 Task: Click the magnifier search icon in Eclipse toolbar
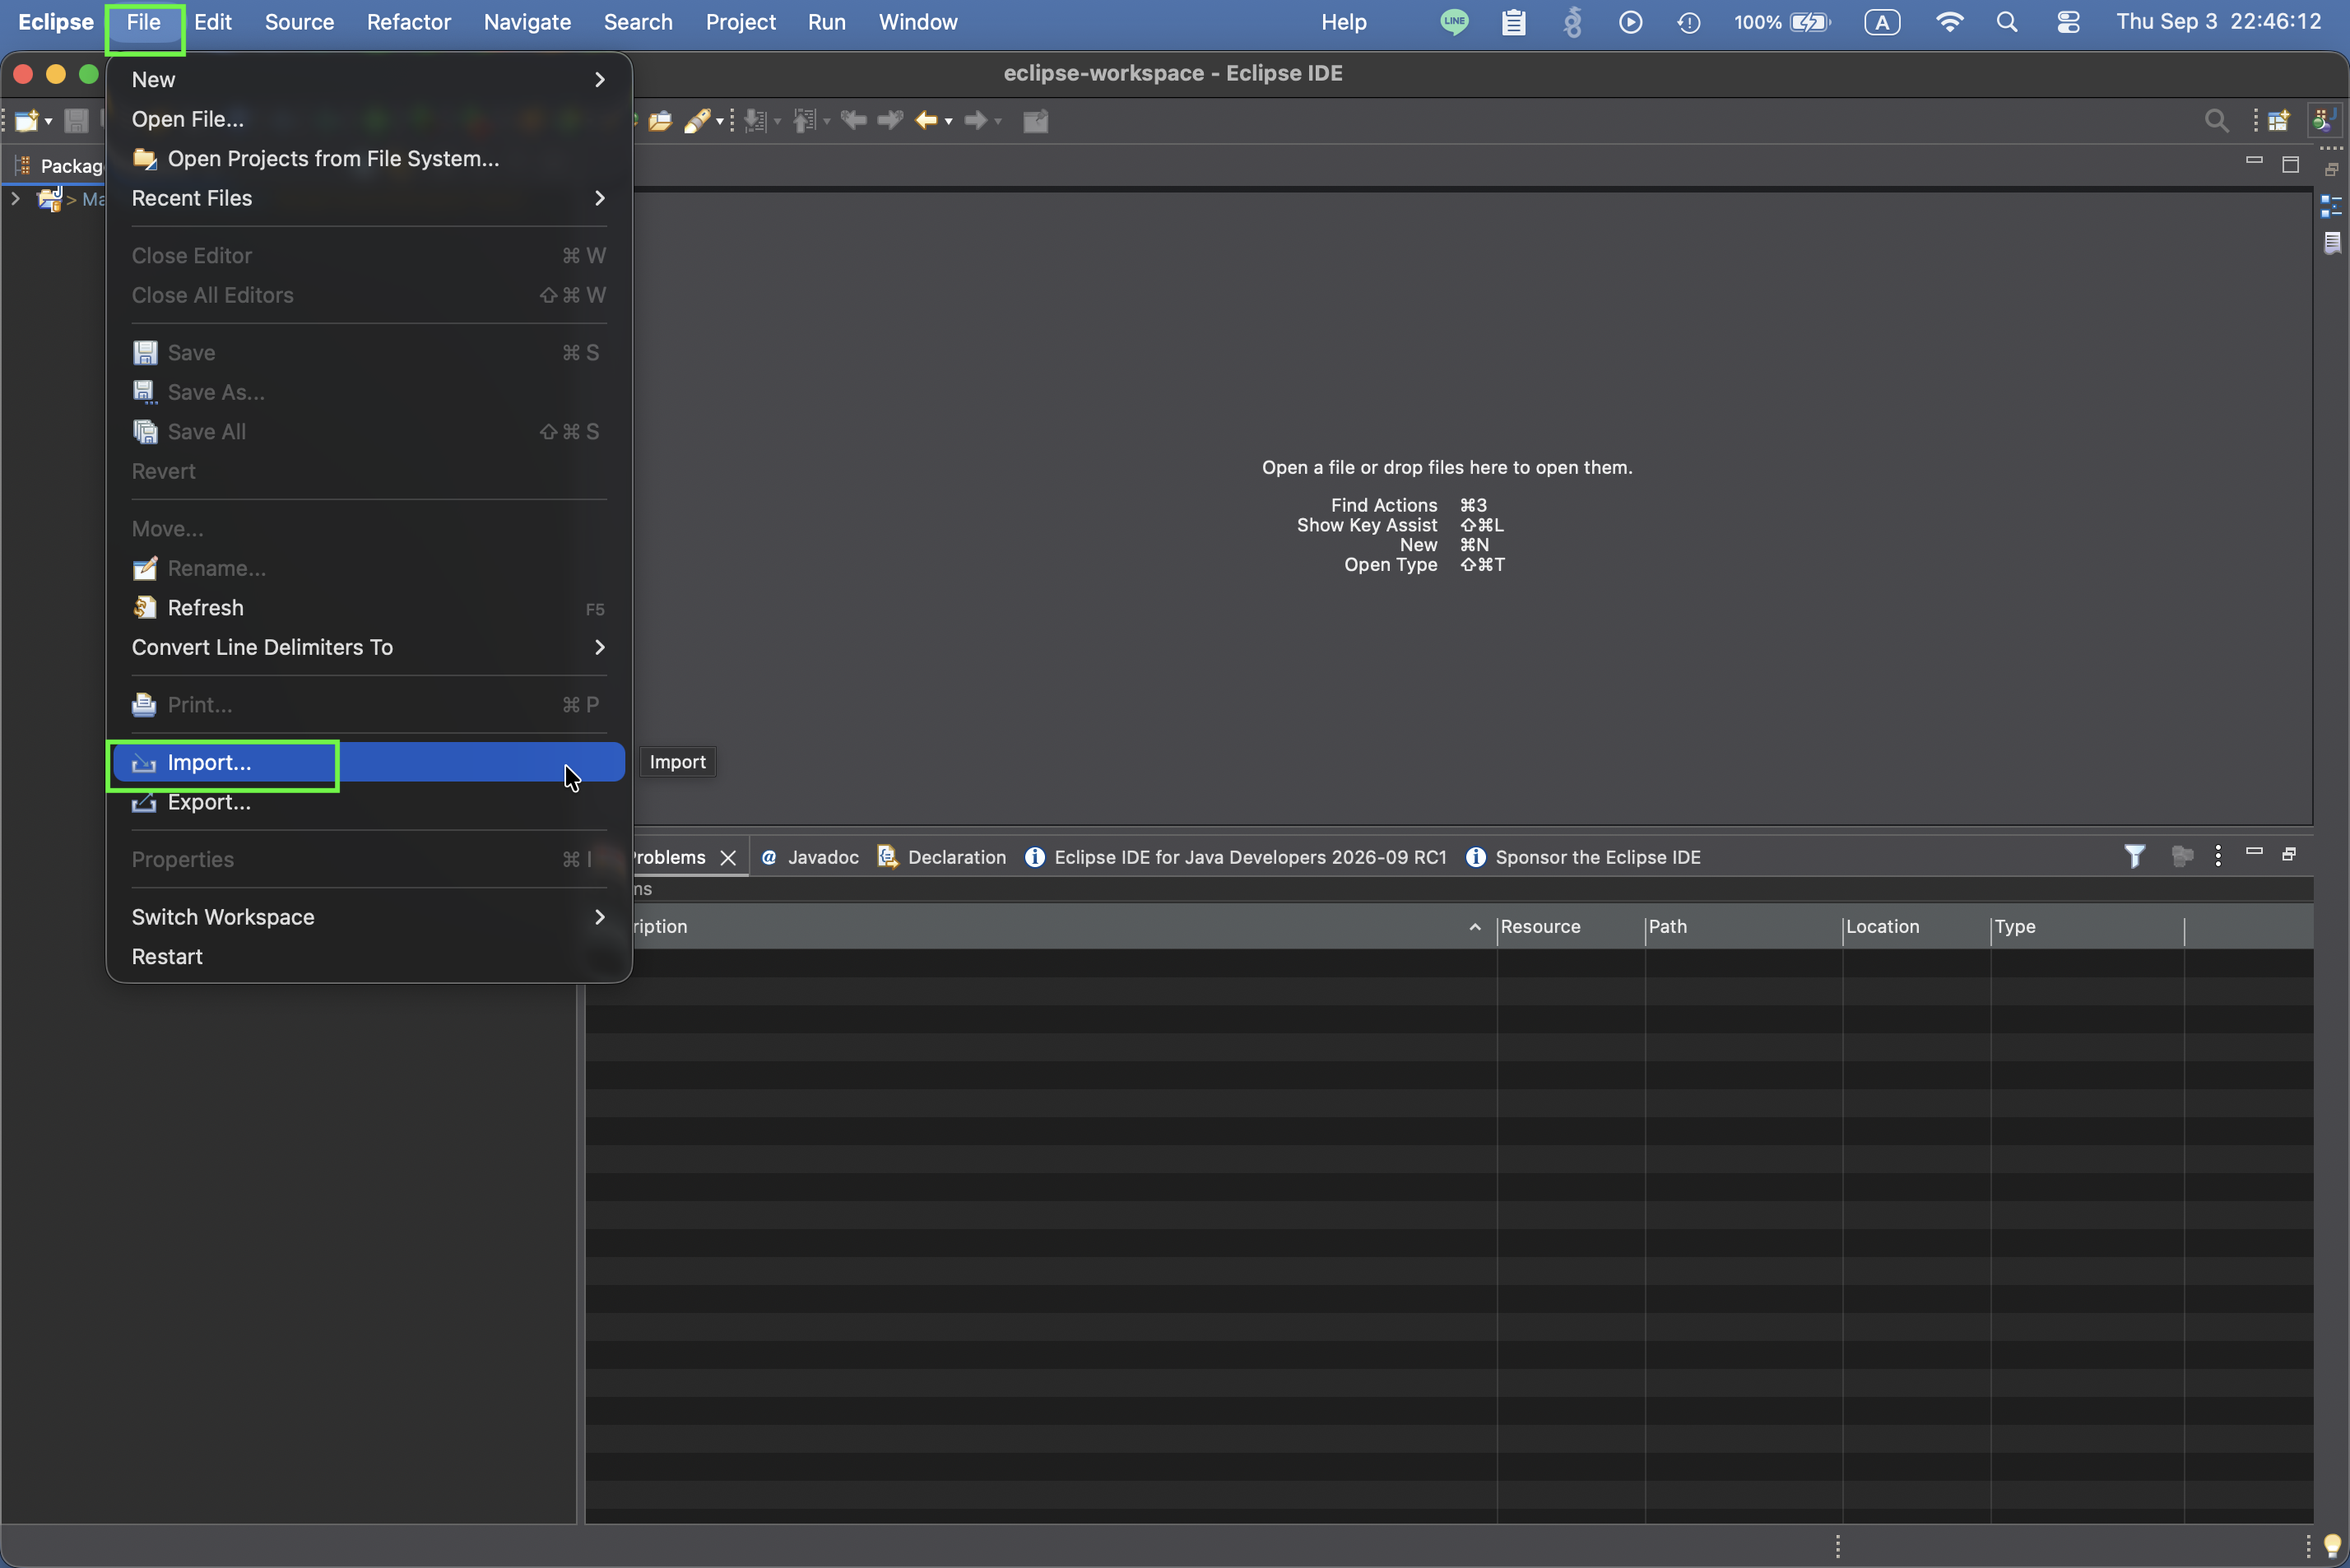tap(2216, 121)
